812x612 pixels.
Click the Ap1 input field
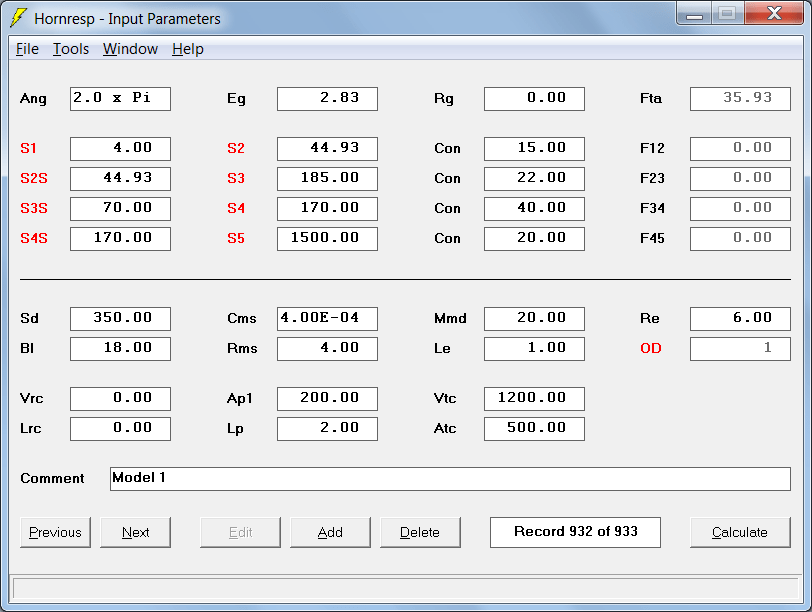tap(327, 399)
